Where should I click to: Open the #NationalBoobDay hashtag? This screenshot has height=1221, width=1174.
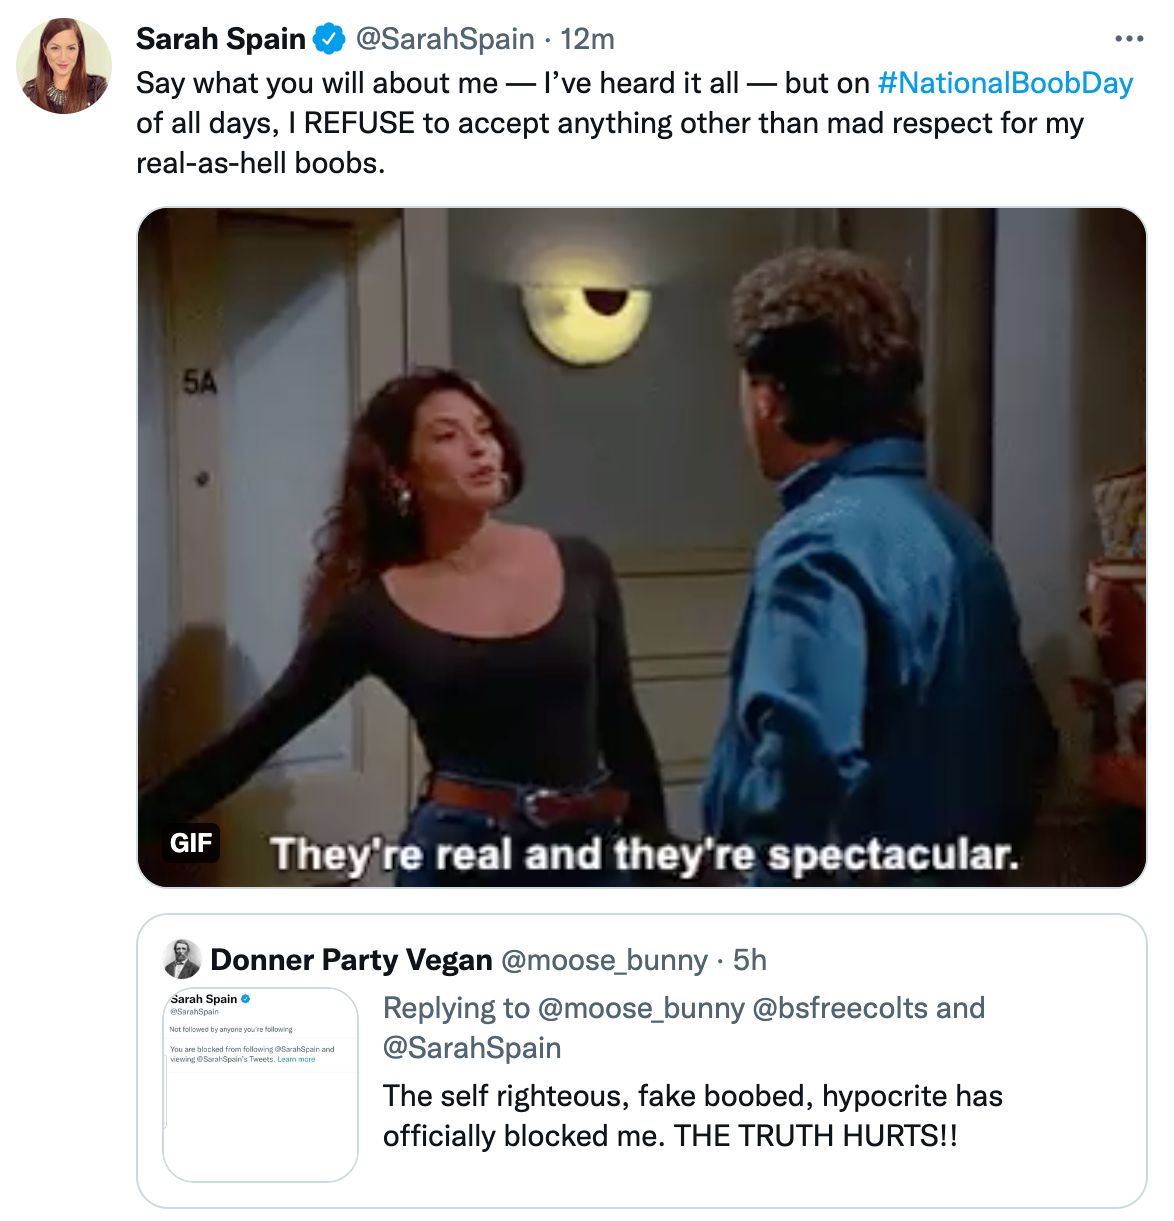pos(1005,83)
